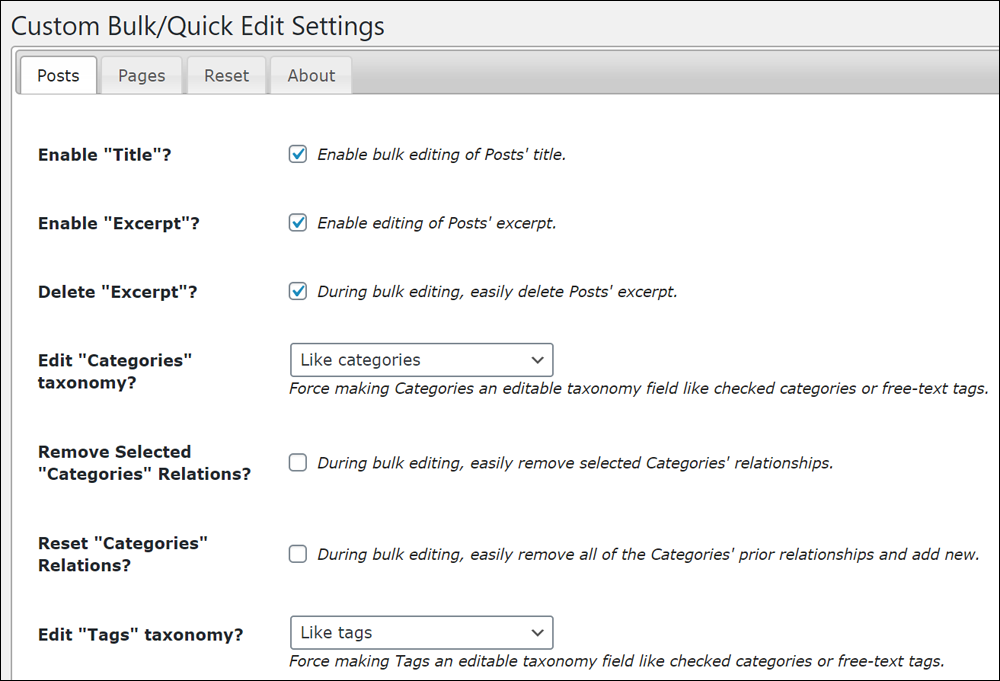Open the "Like tags" dropdown

pos(422,633)
